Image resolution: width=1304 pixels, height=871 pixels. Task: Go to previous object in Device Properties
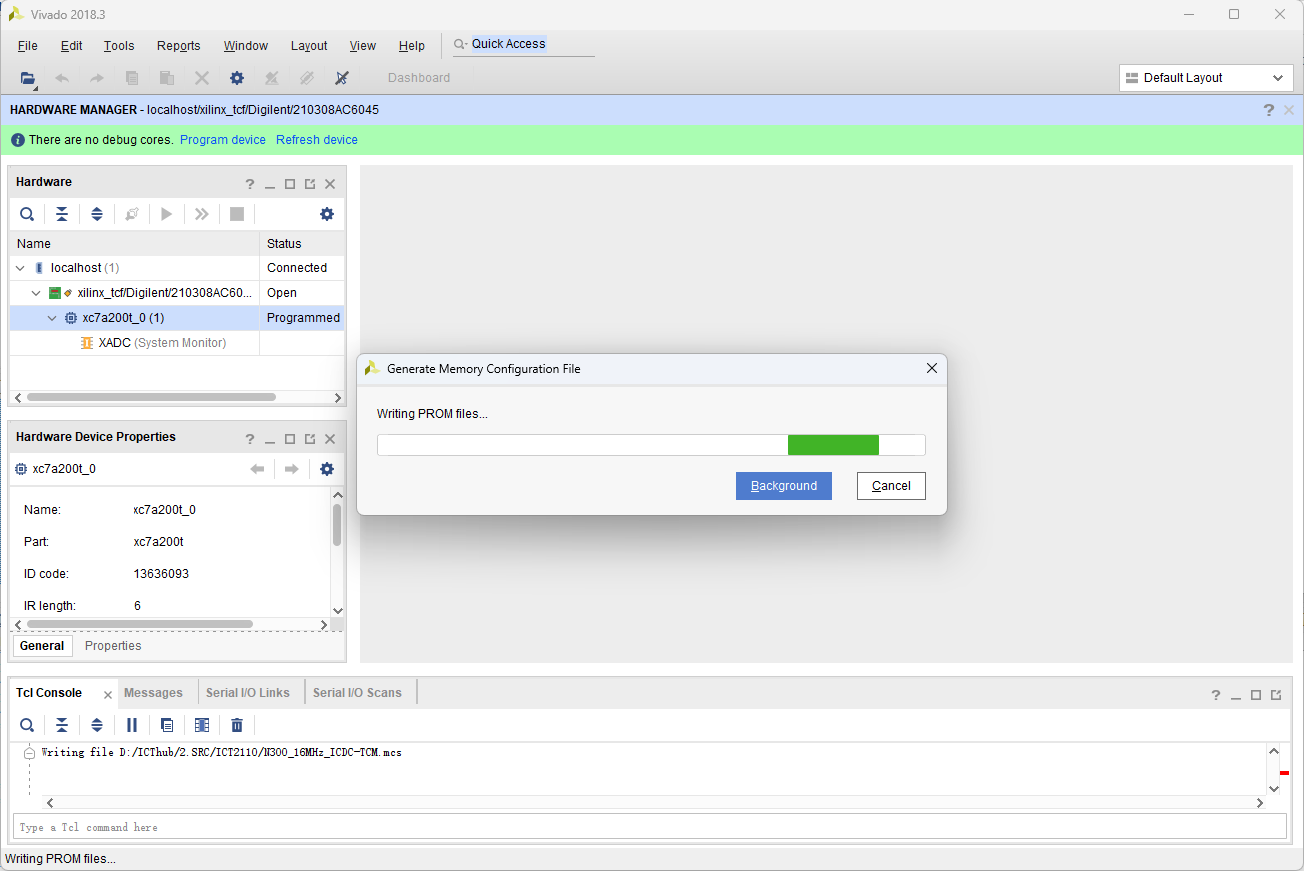click(x=257, y=469)
